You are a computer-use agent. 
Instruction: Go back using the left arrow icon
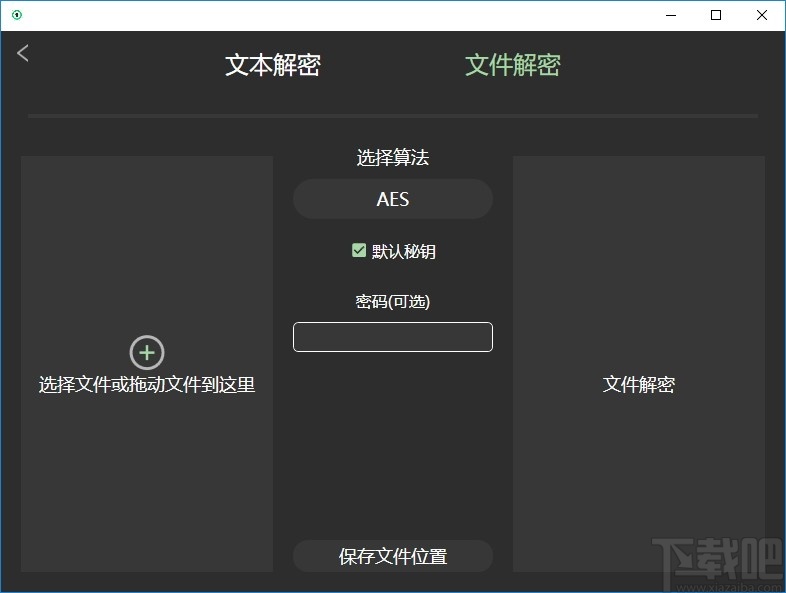pyautogui.click(x=23, y=53)
